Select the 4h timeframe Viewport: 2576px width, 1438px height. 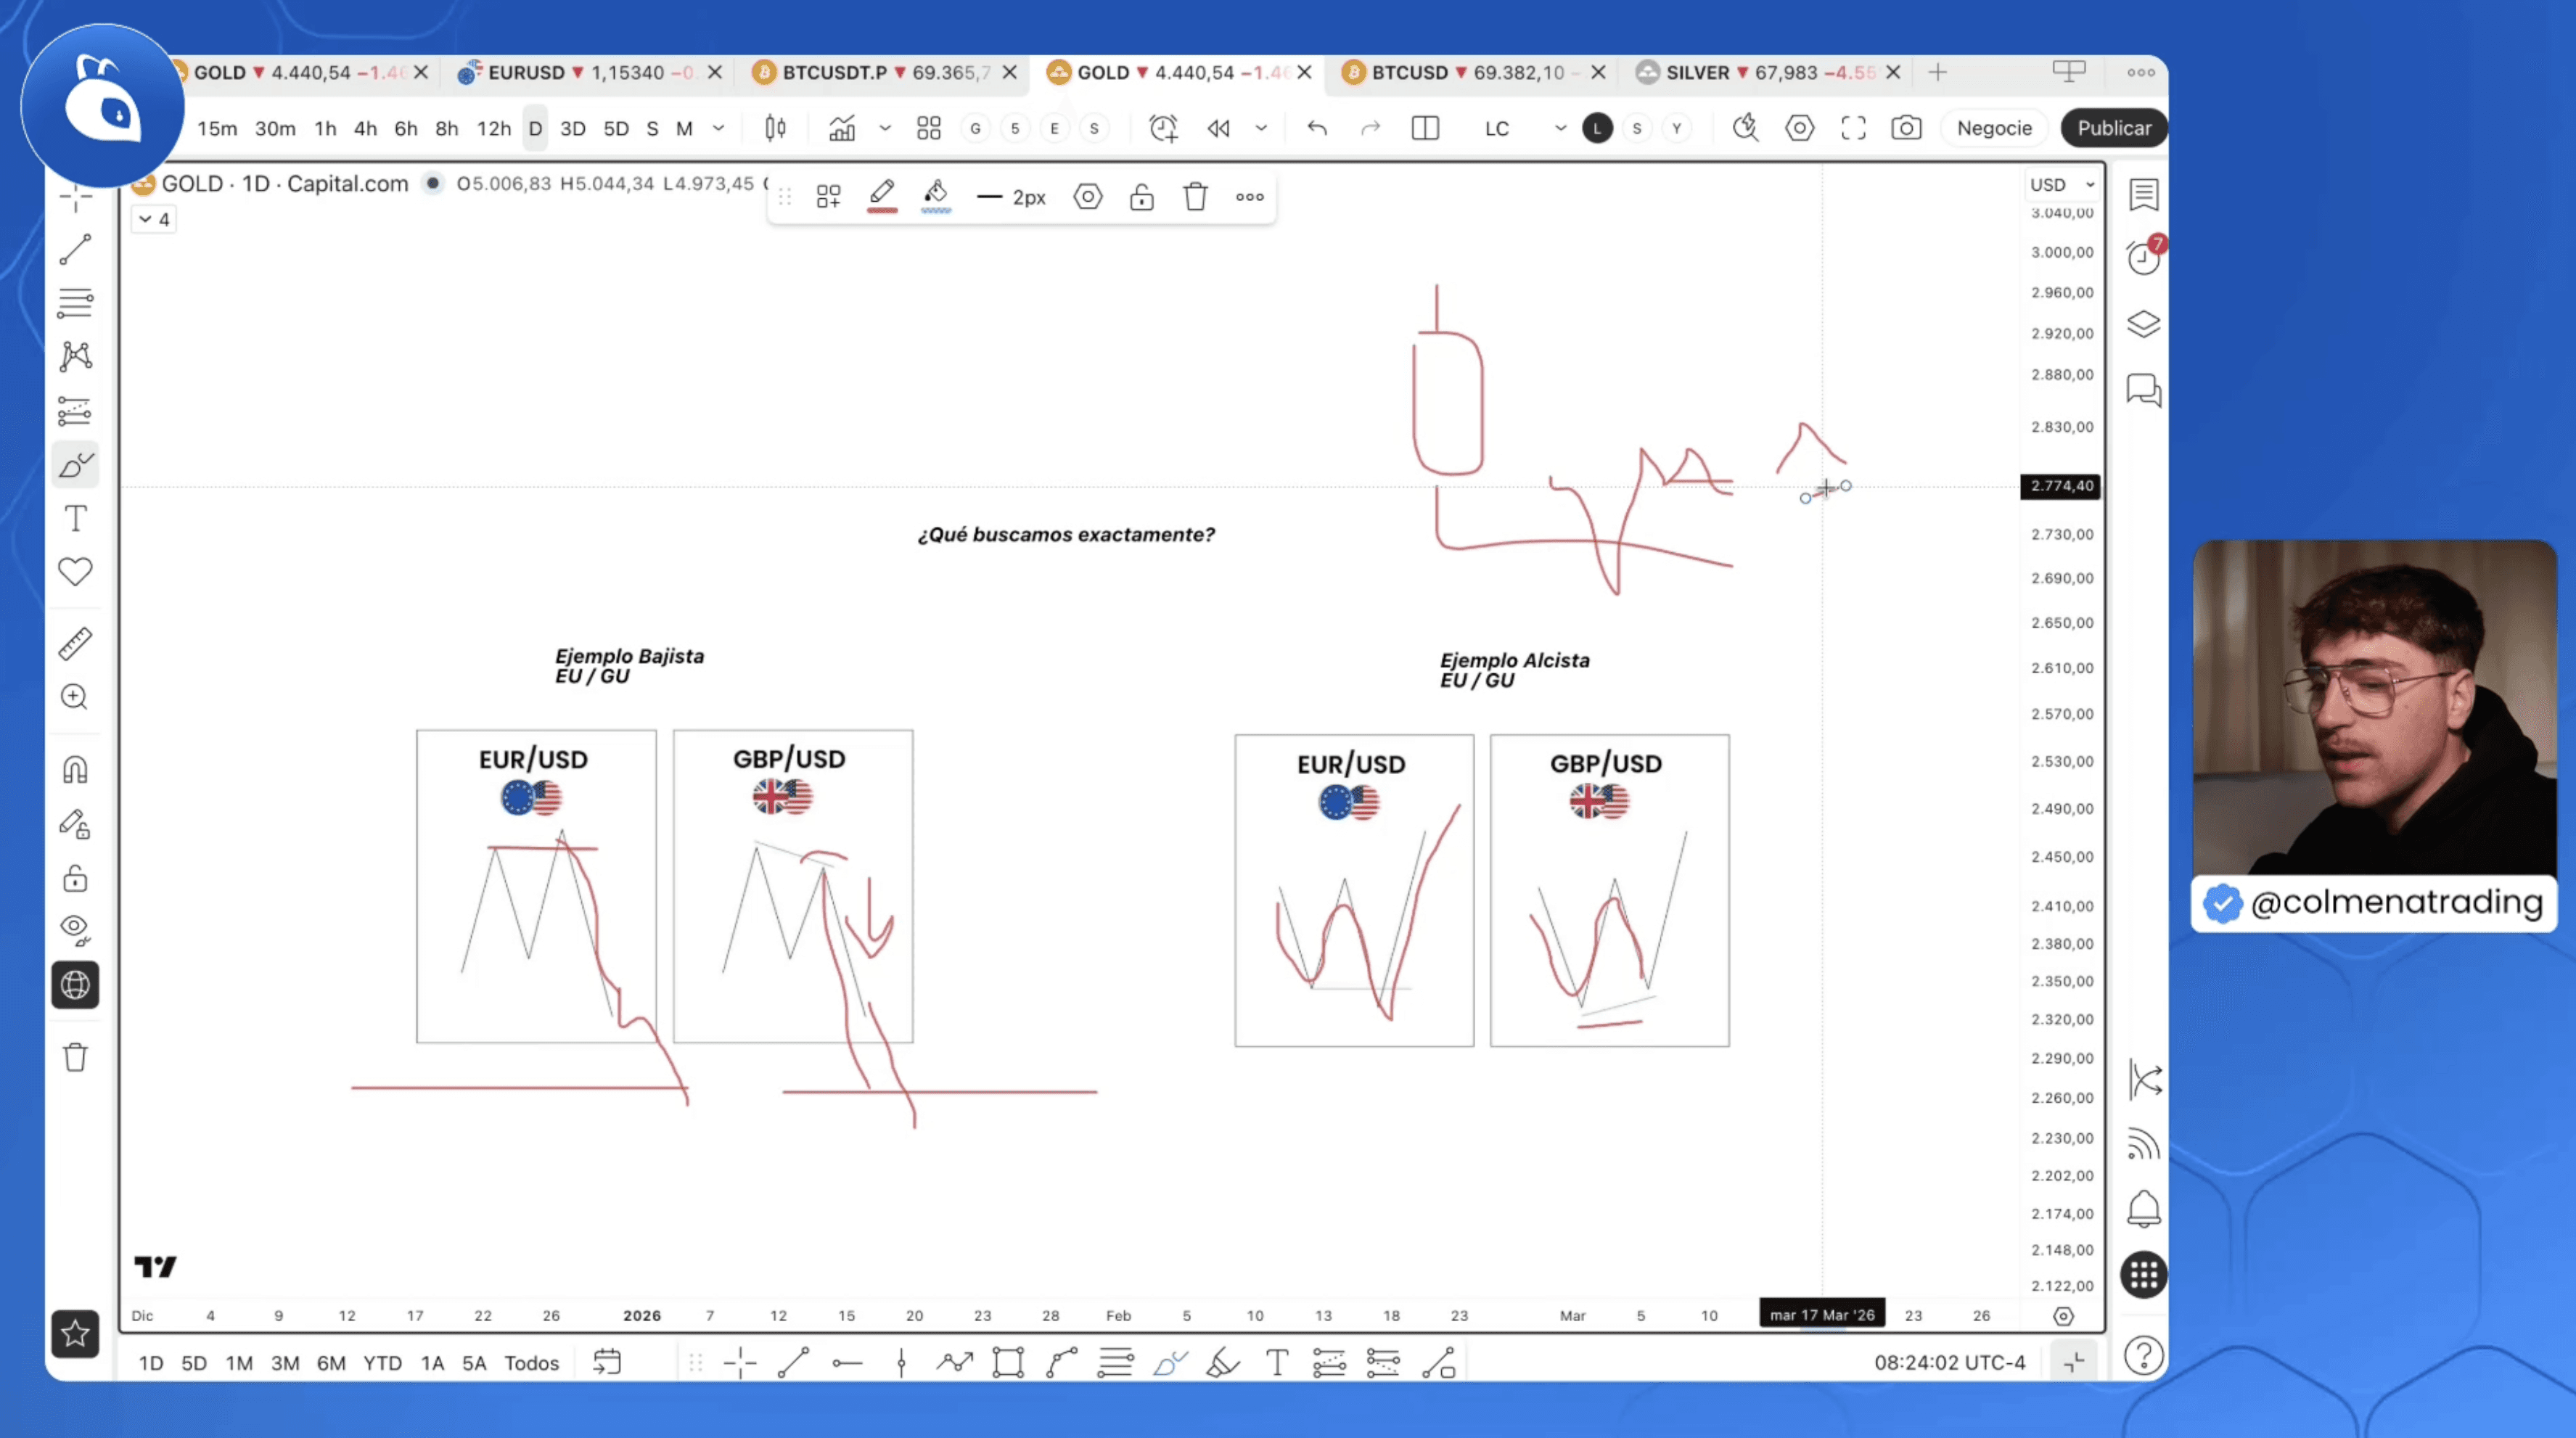(x=365, y=128)
